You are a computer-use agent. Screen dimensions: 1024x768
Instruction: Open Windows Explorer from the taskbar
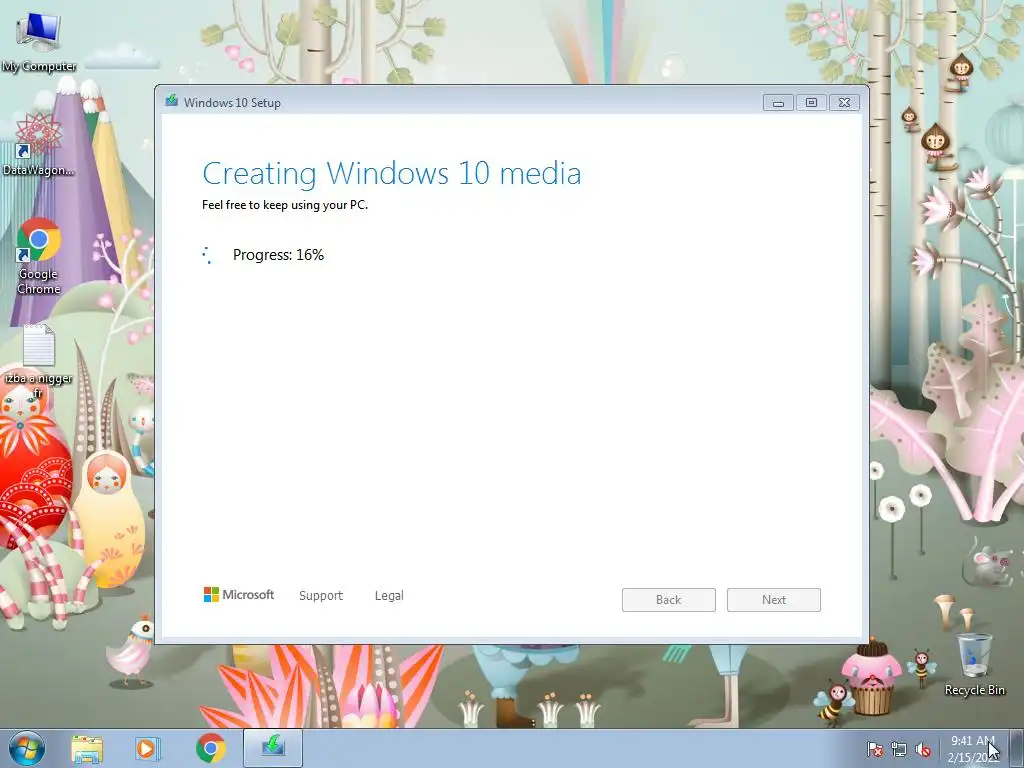(87, 748)
